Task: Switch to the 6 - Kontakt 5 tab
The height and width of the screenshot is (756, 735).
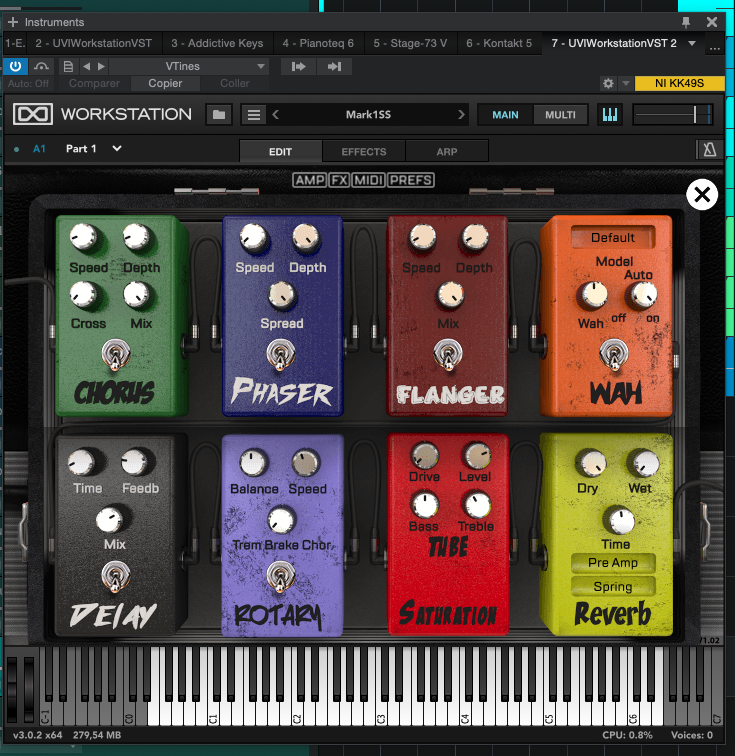Action: tap(499, 43)
